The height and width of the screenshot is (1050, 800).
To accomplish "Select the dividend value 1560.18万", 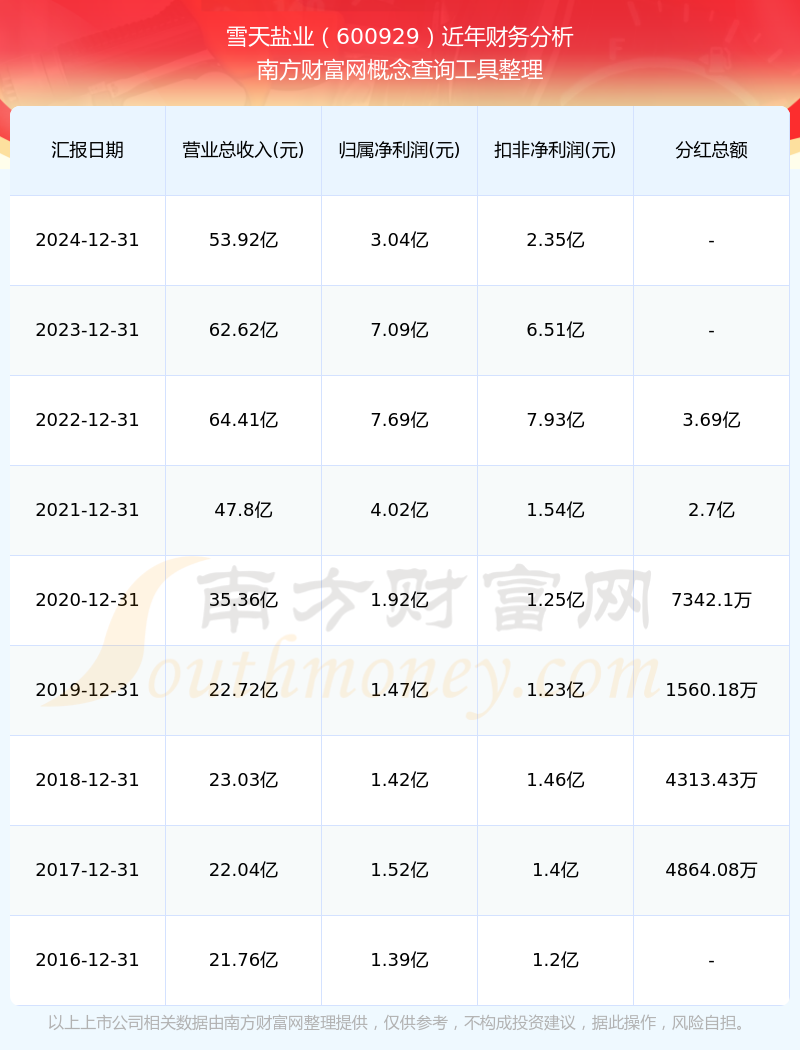I will [x=712, y=690].
